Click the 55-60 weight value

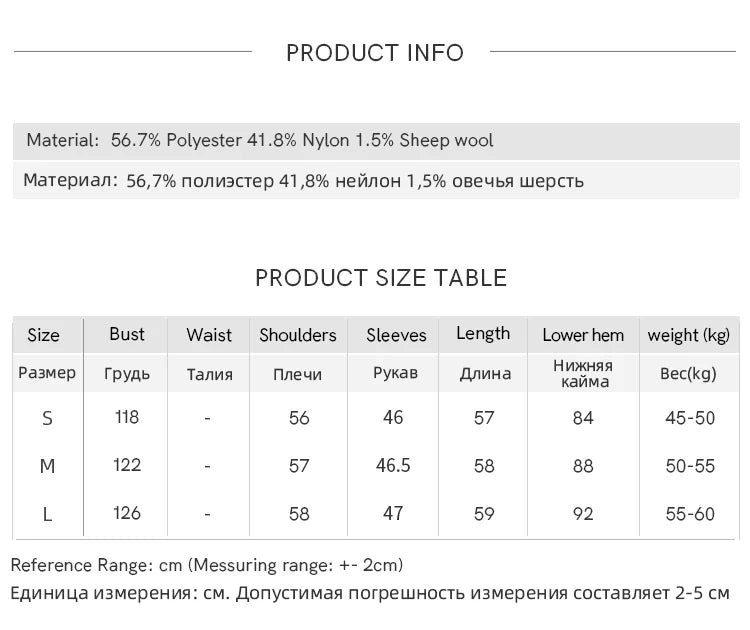click(690, 514)
